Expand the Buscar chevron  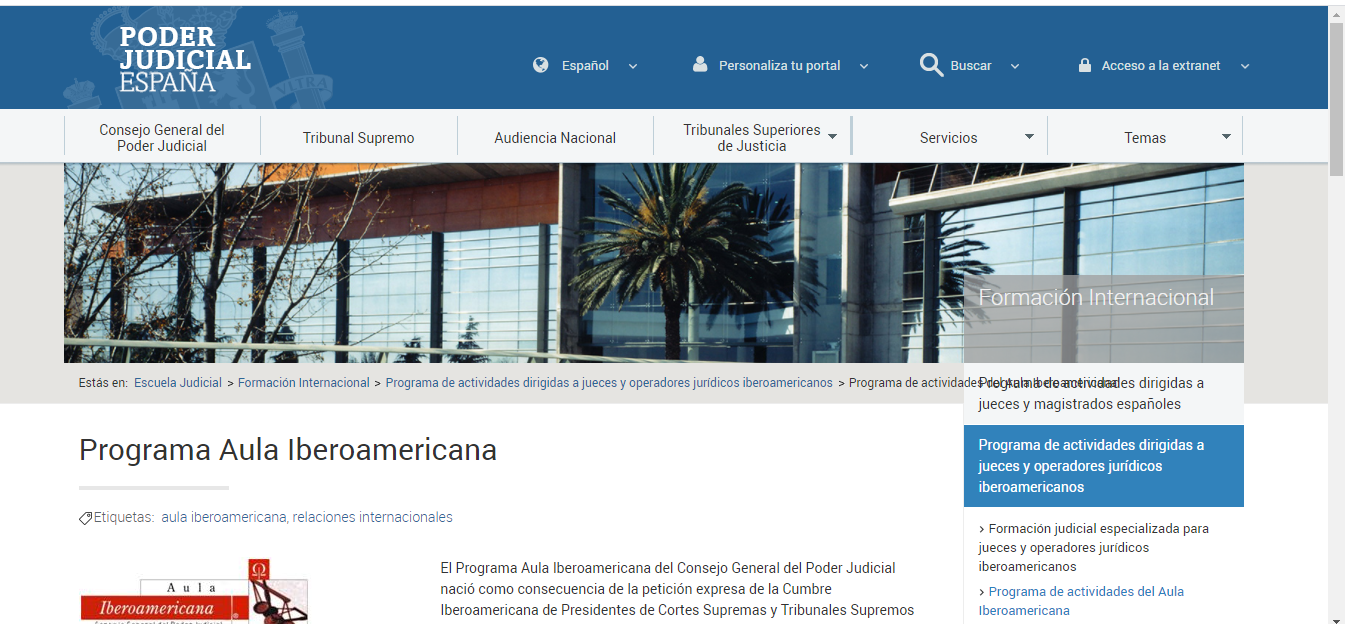click(1014, 66)
